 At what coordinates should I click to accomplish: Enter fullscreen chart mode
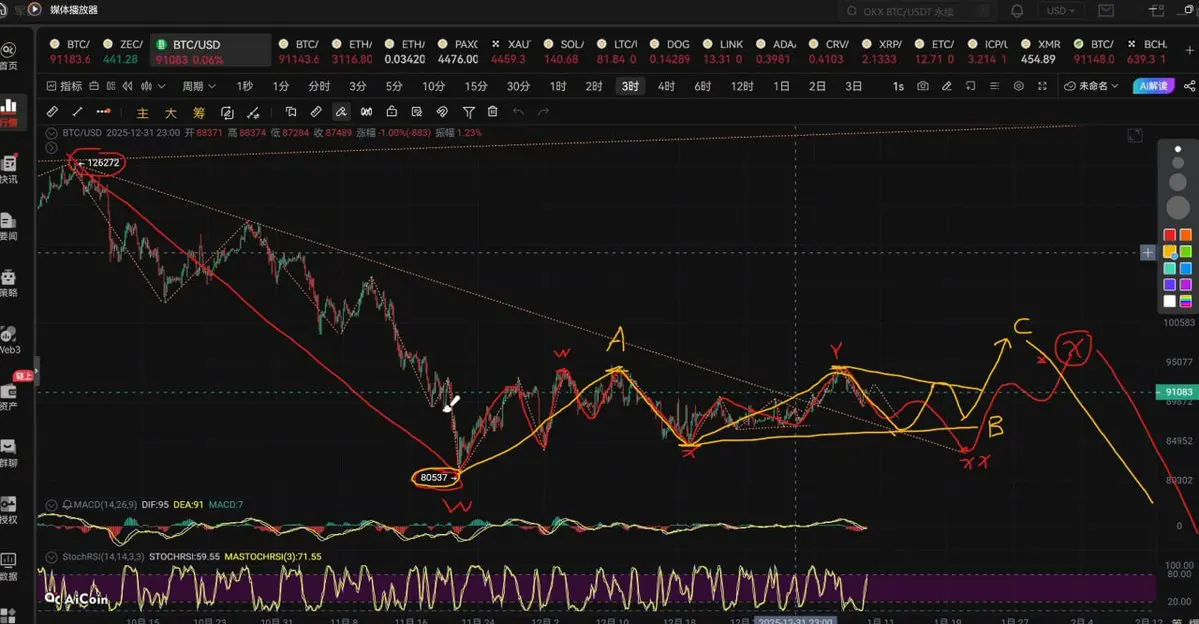1042,86
